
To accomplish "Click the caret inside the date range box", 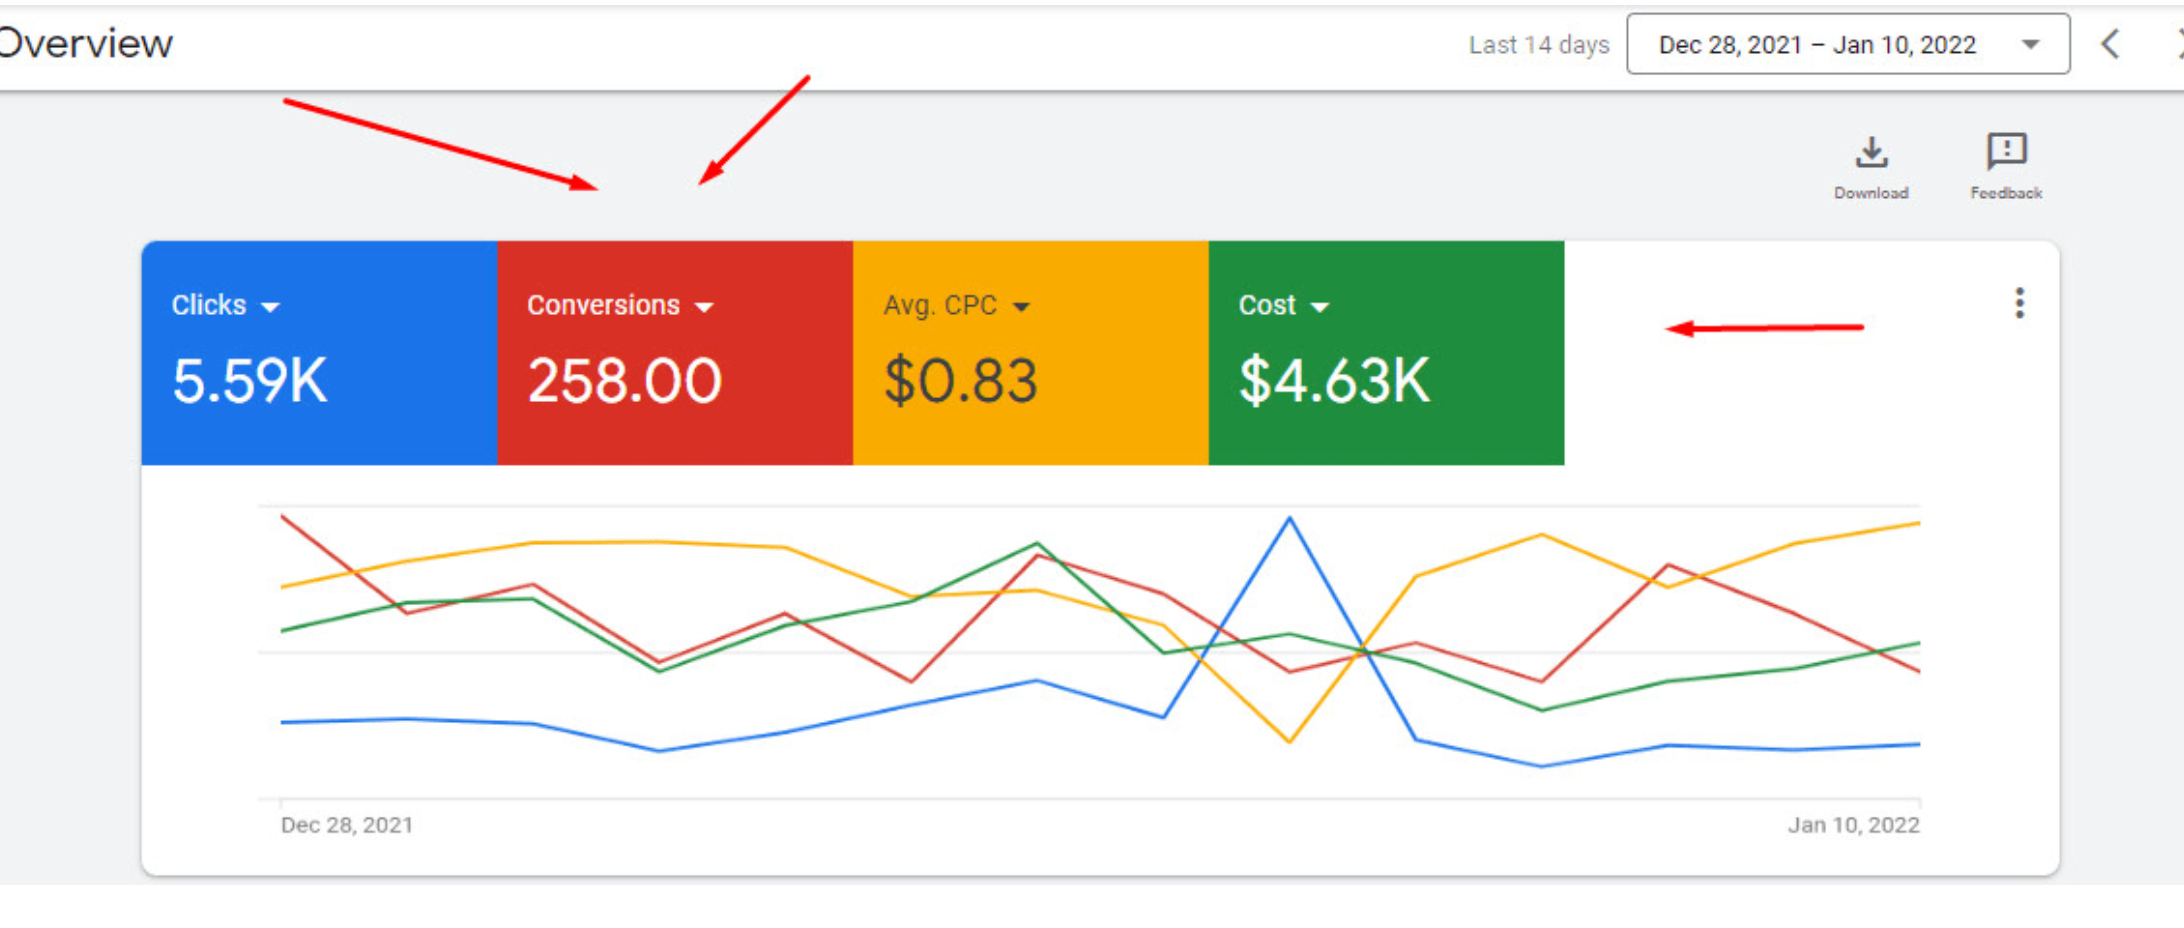I will click(x=2030, y=45).
